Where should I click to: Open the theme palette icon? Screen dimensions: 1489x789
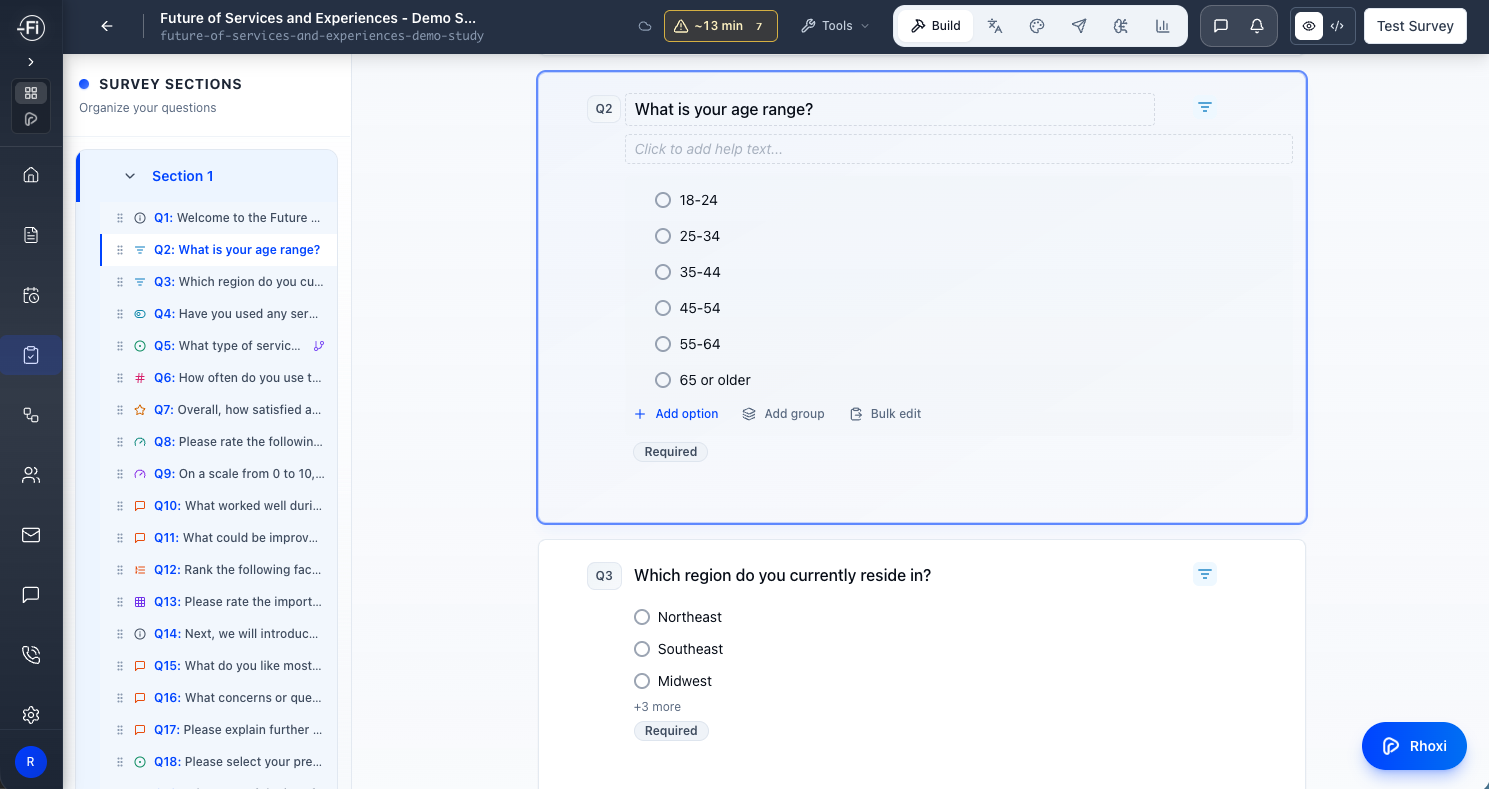click(1037, 26)
